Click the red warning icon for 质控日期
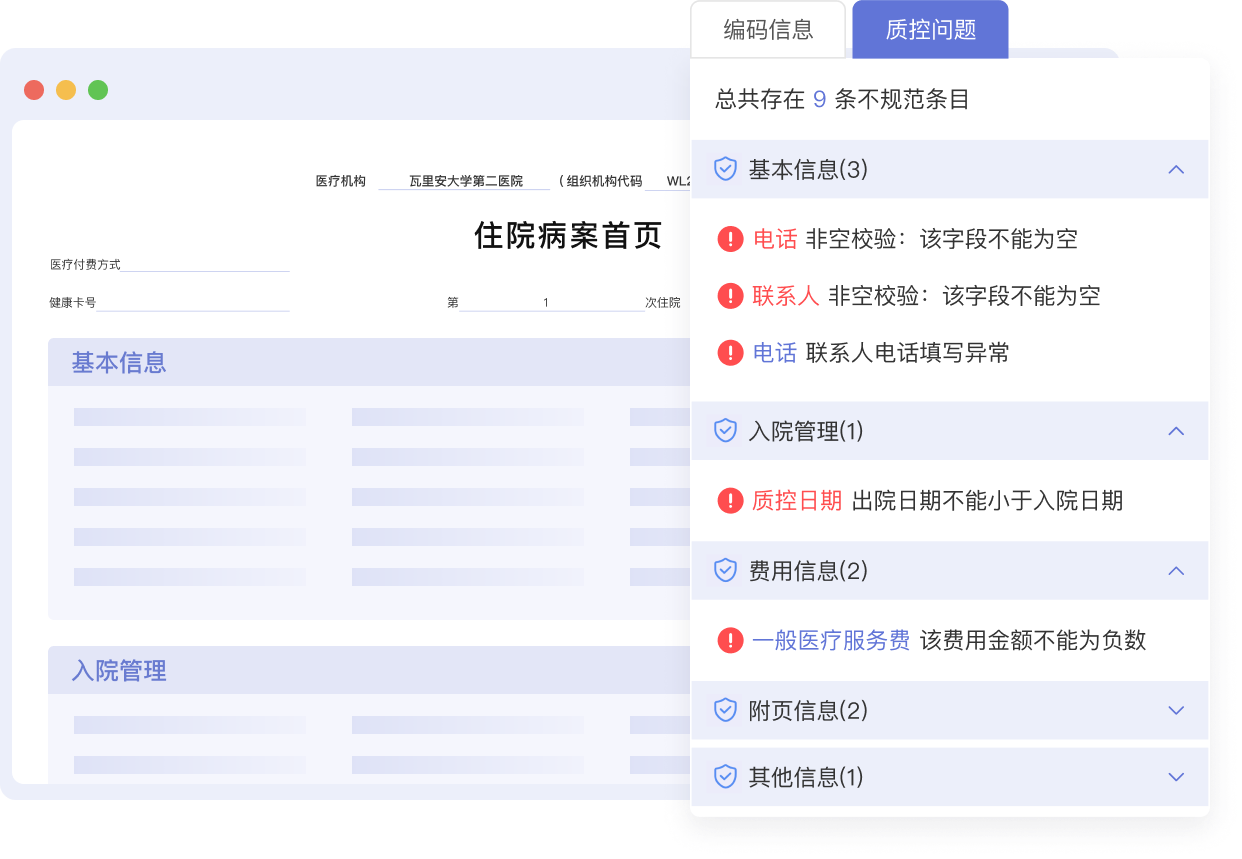This screenshot has width=1242, height=859. click(x=730, y=500)
